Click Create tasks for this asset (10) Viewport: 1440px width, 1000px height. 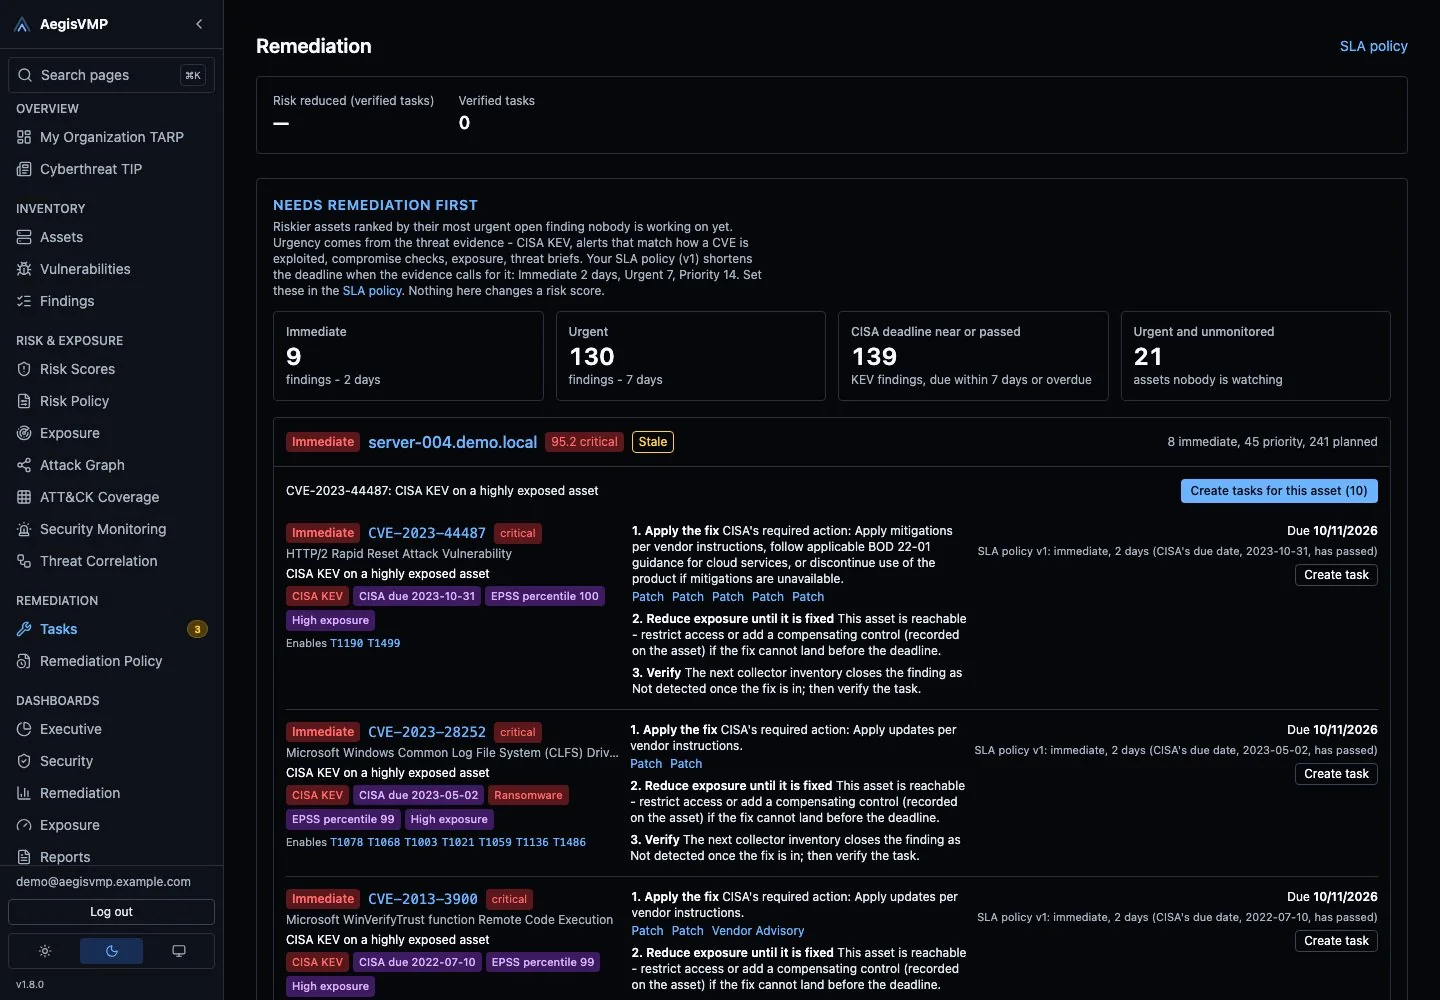[1280, 491]
